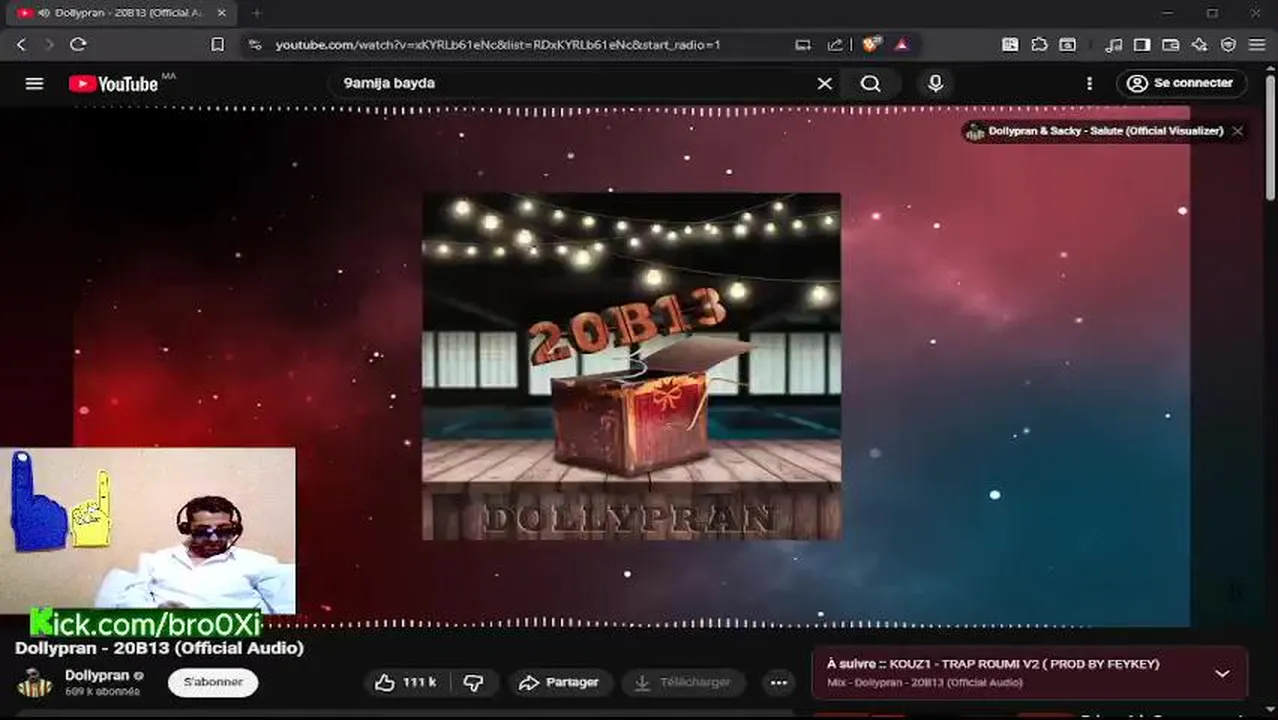Open the Leo AI sparkle icon

point(1199,44)
